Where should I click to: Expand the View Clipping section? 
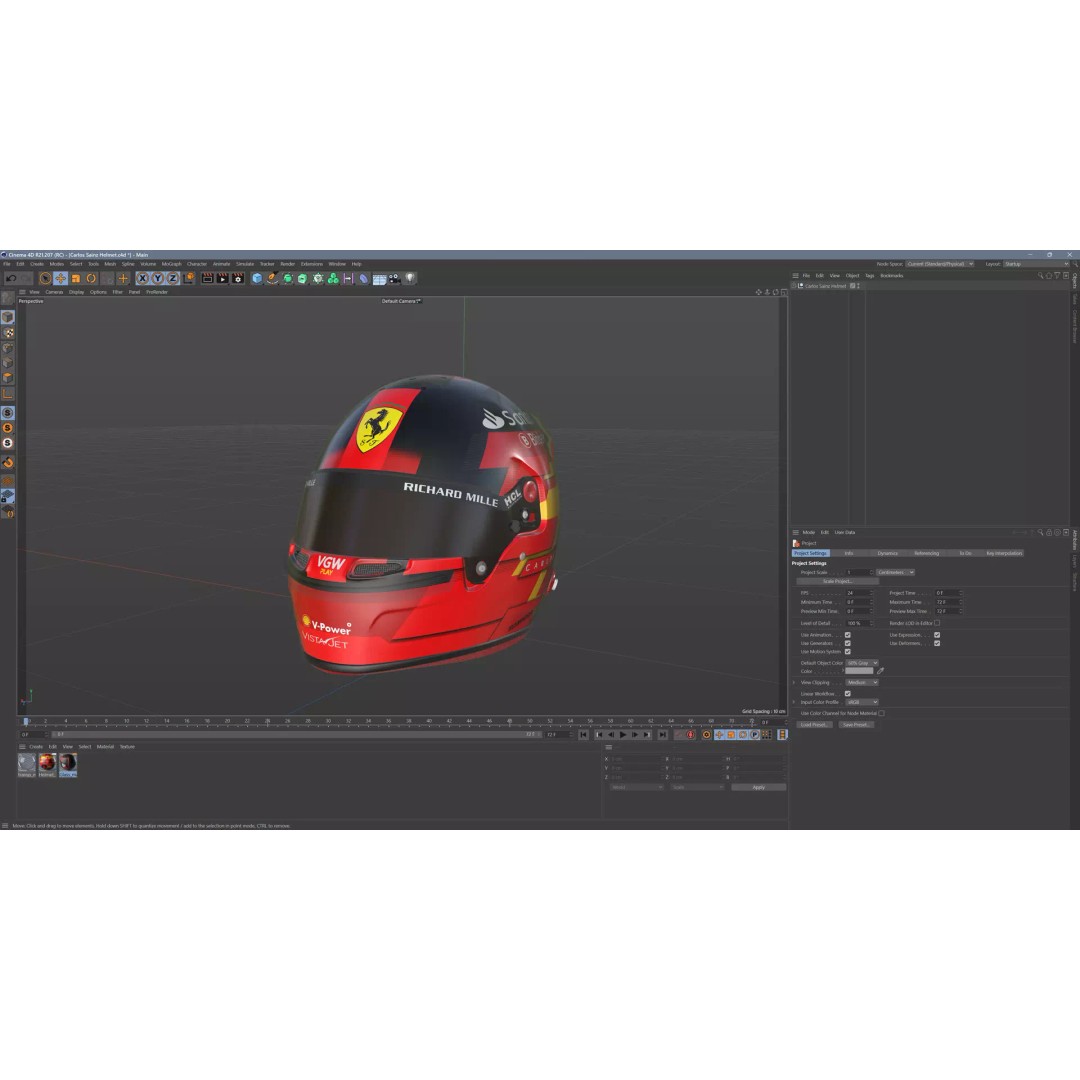[x=794, y=682]
